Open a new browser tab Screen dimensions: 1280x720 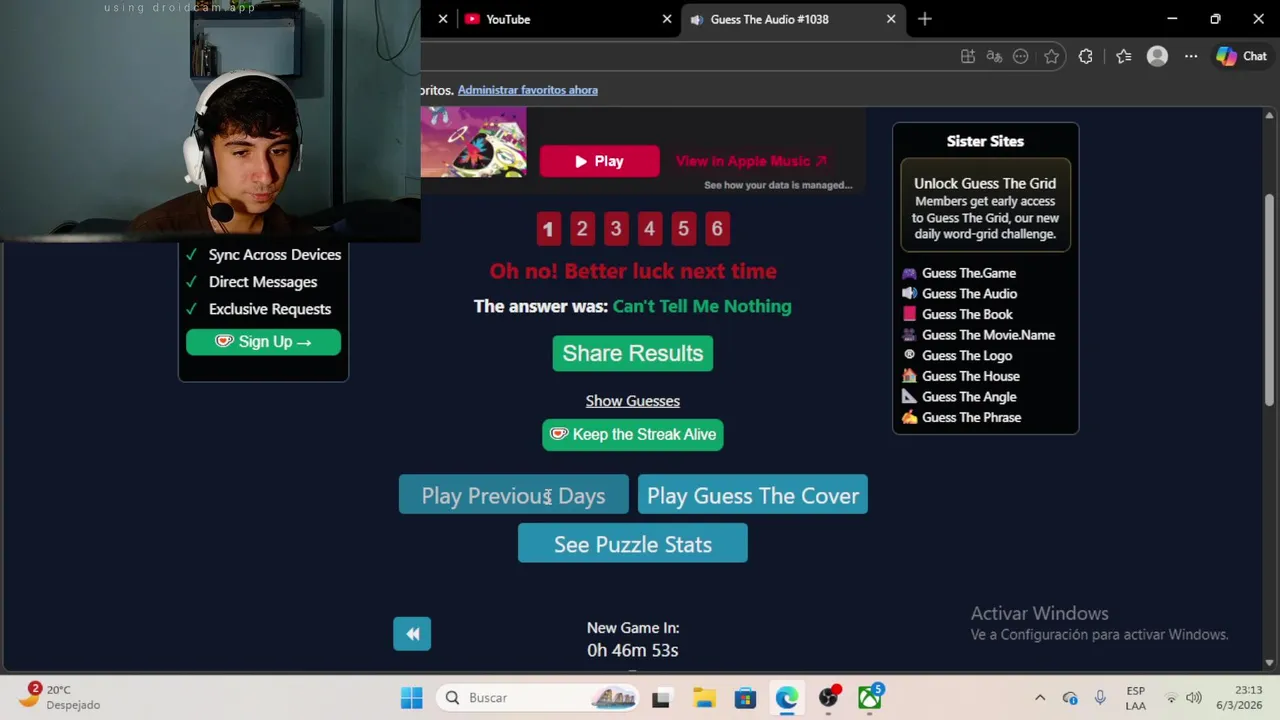[x=925, y=19]
